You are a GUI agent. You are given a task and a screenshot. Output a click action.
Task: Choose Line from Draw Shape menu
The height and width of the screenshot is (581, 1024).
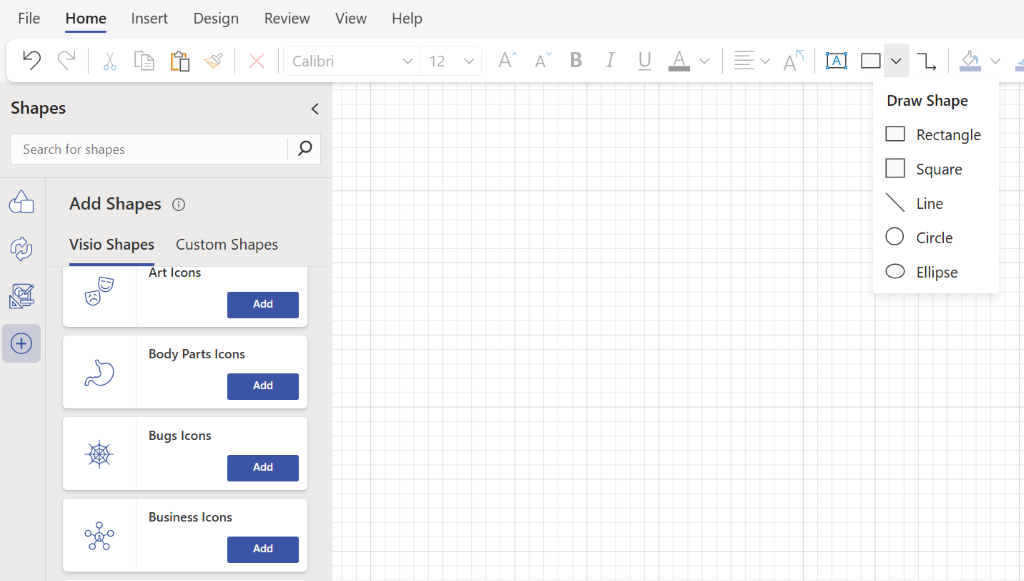pos(935,203)
